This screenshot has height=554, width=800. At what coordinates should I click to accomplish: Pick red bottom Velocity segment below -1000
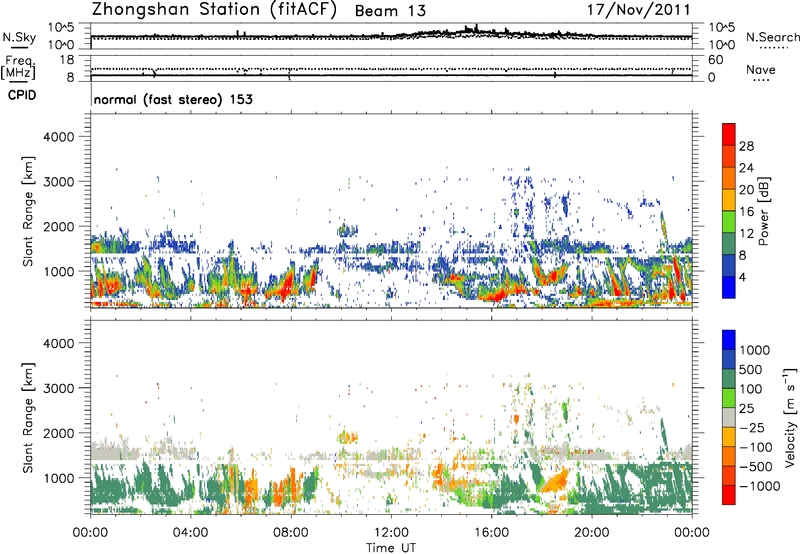coord(729,495)
